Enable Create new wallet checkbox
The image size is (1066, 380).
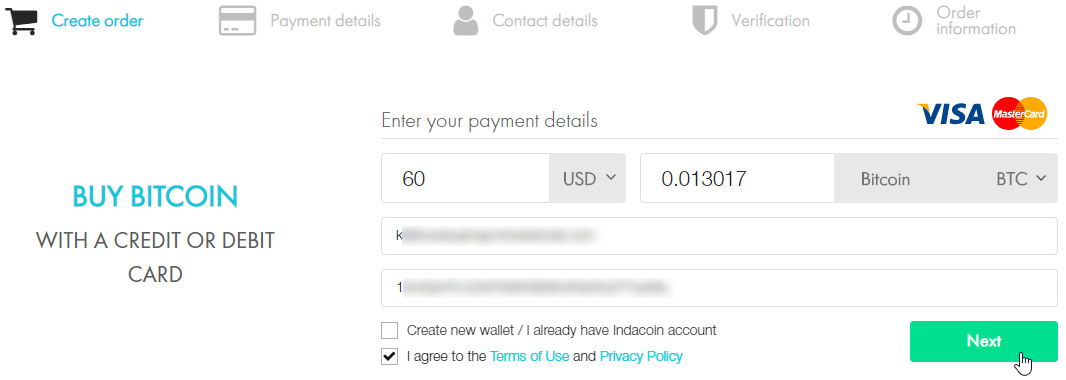[390, 331]
